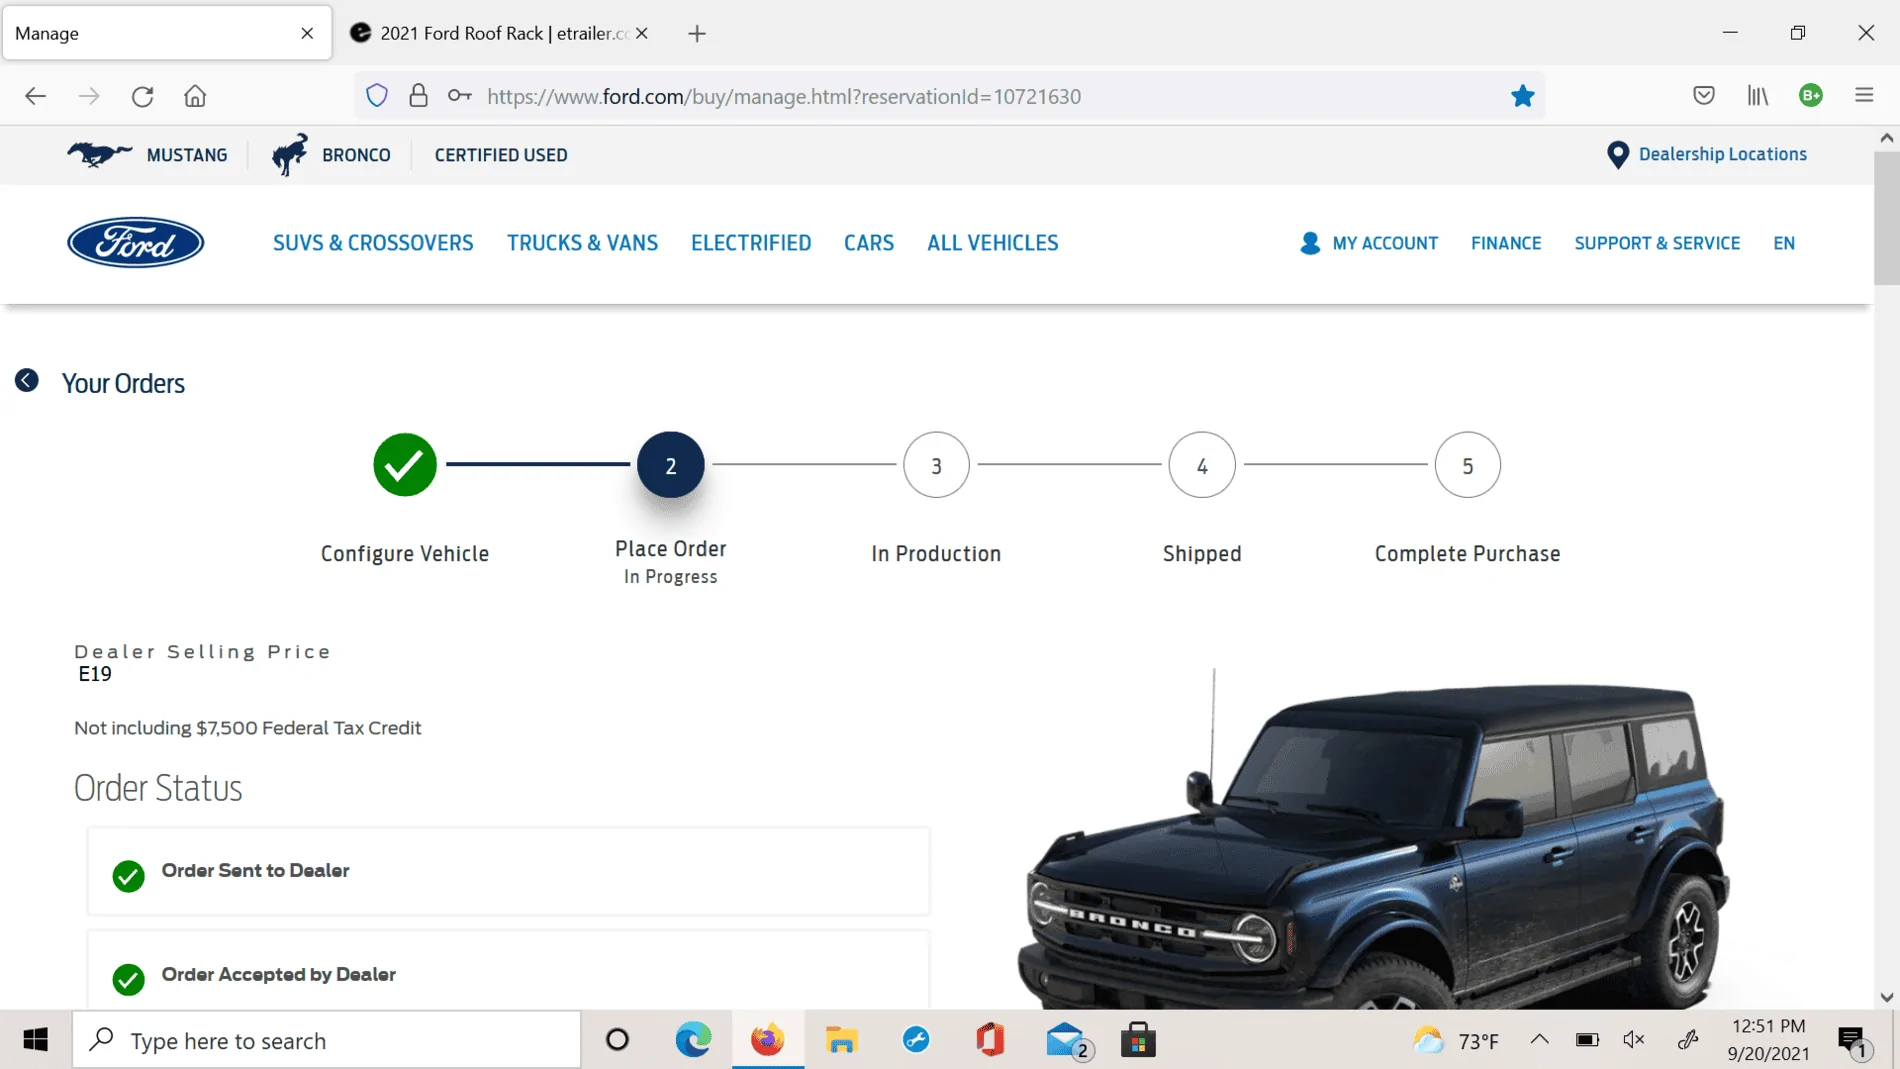Image resolution: width=1900 pixels, height=1069 pixels.
Task: Click the Mustang pony logo
Action: tap(99, 154)
